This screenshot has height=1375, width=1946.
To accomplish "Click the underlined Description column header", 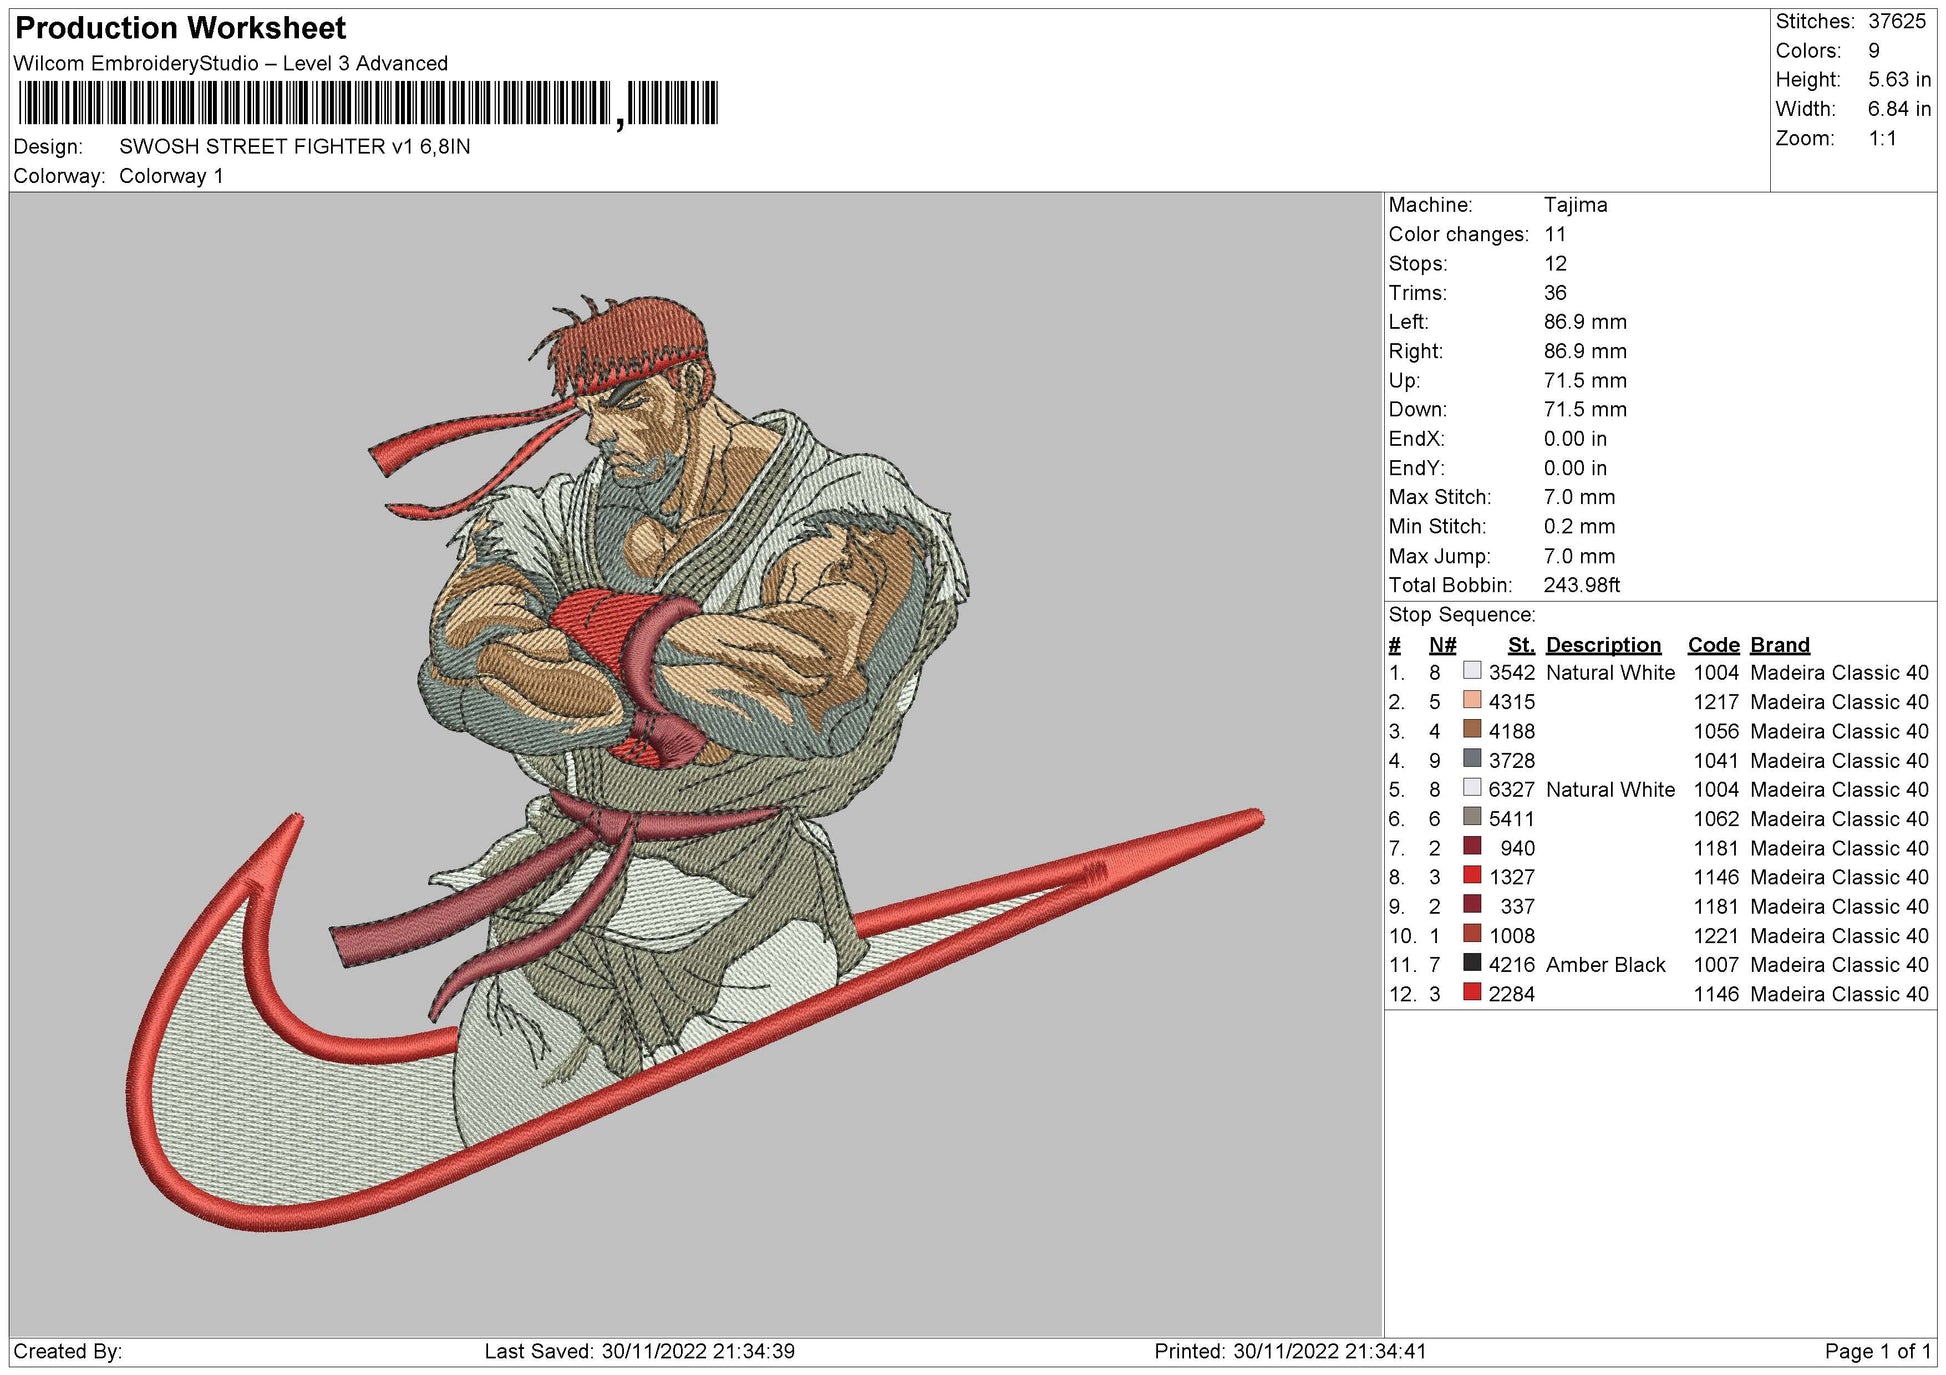I will pyautogui.click(x=1602, y=645).
